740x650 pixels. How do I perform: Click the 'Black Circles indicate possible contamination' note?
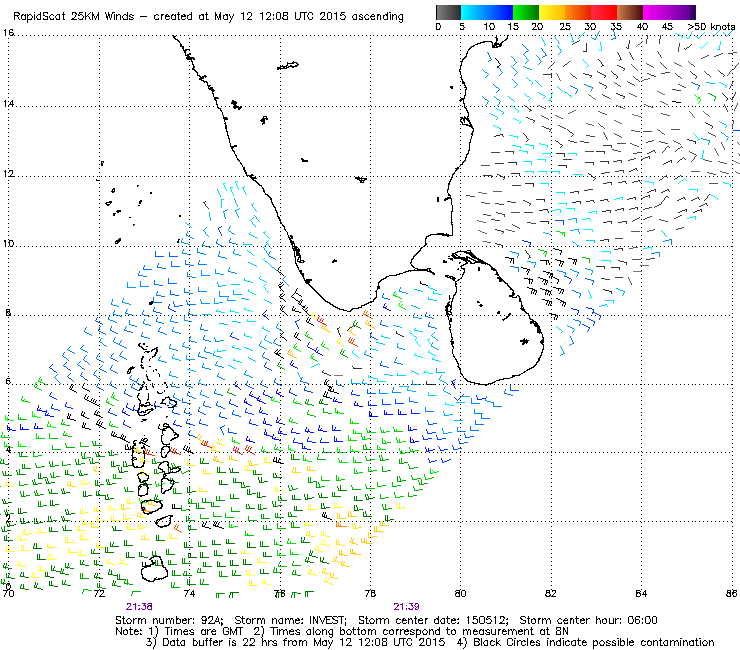coord(594,642)
